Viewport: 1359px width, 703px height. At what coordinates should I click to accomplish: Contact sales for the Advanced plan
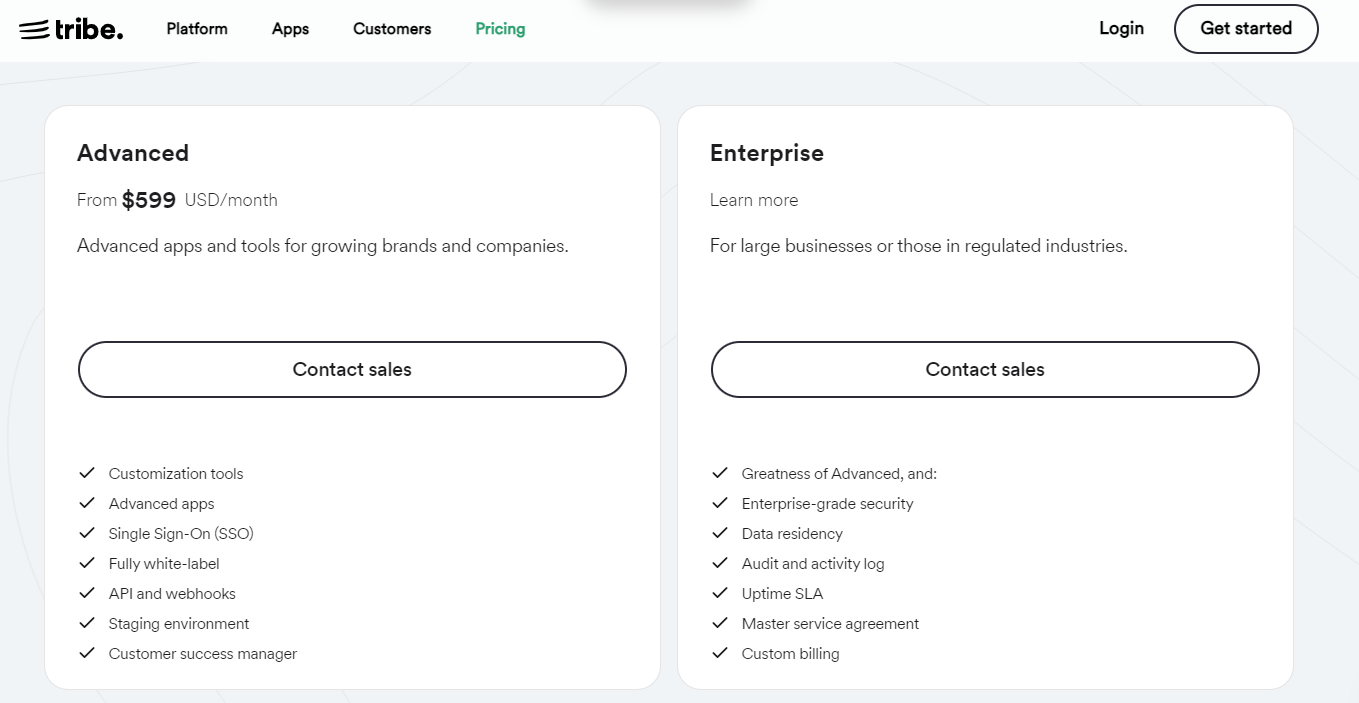pyautogui.click(x=352, y=369)
